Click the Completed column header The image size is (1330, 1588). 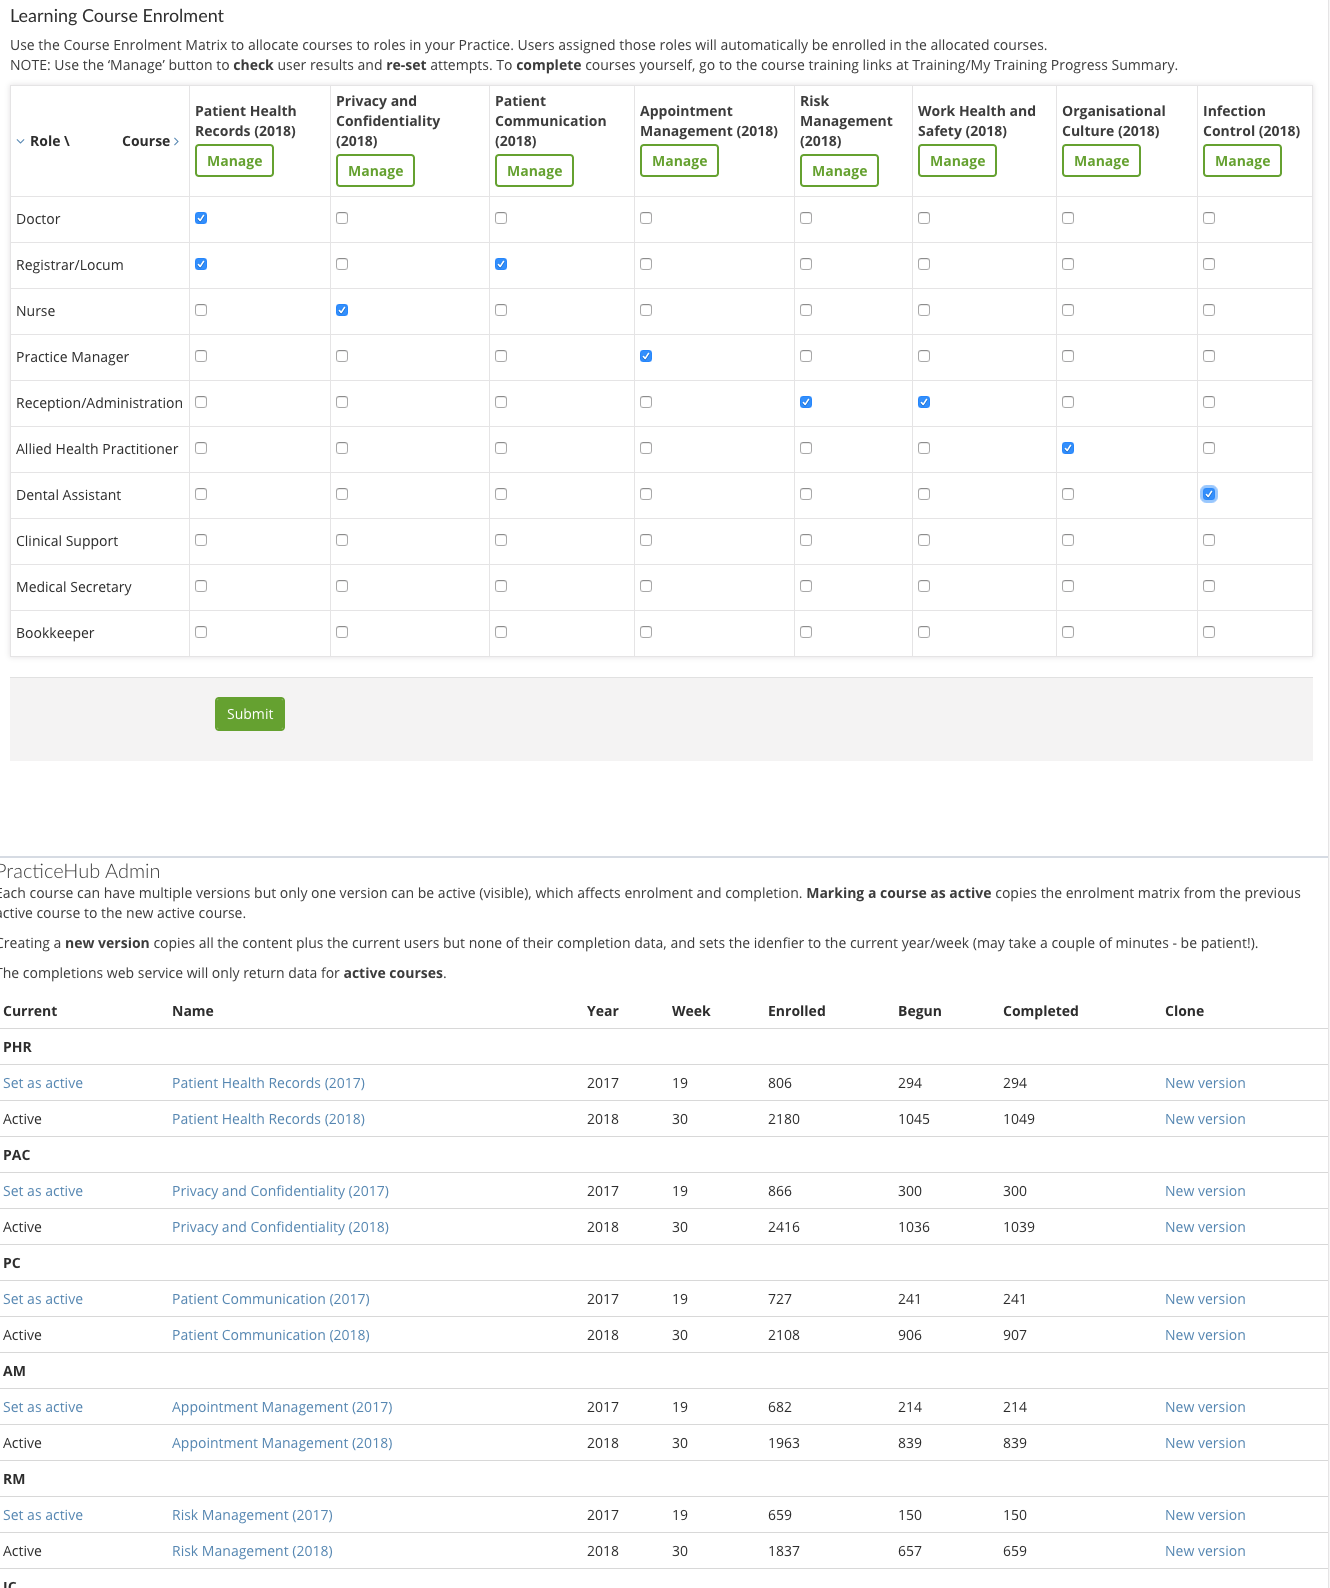pyautogui.click(x=1041, y=1011)
